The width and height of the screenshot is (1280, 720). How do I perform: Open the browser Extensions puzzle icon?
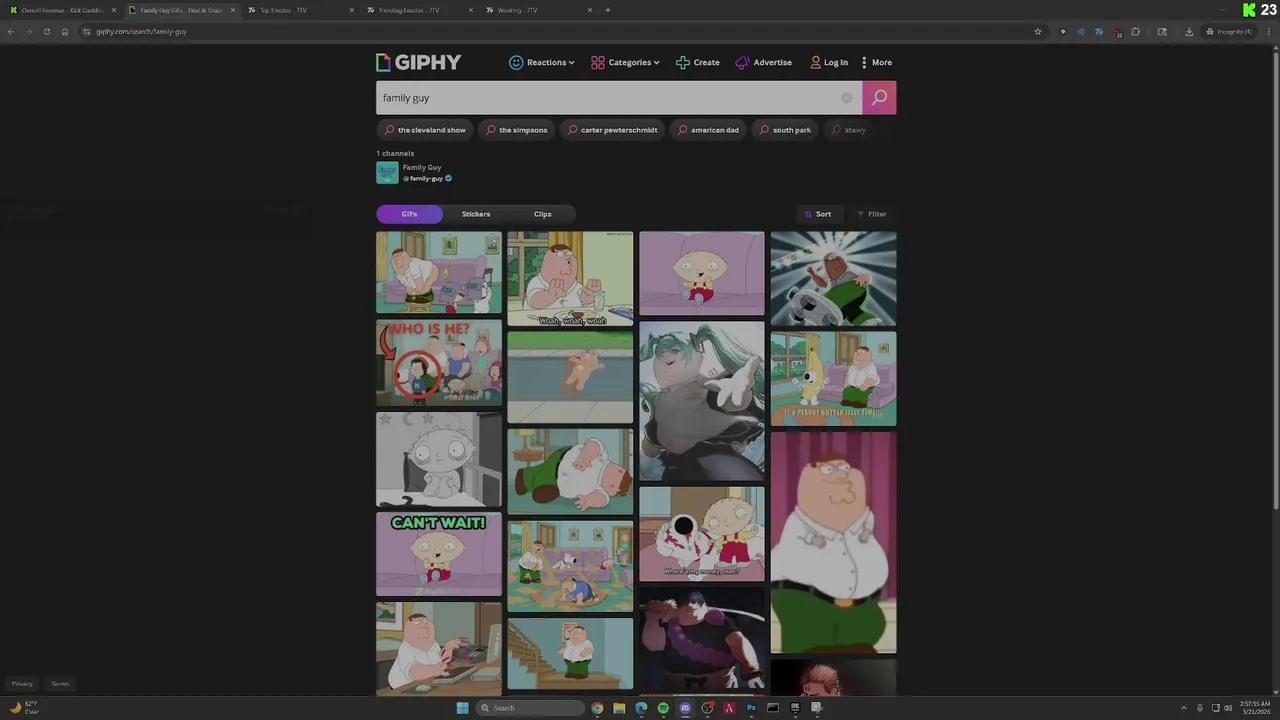(1136, 31)
